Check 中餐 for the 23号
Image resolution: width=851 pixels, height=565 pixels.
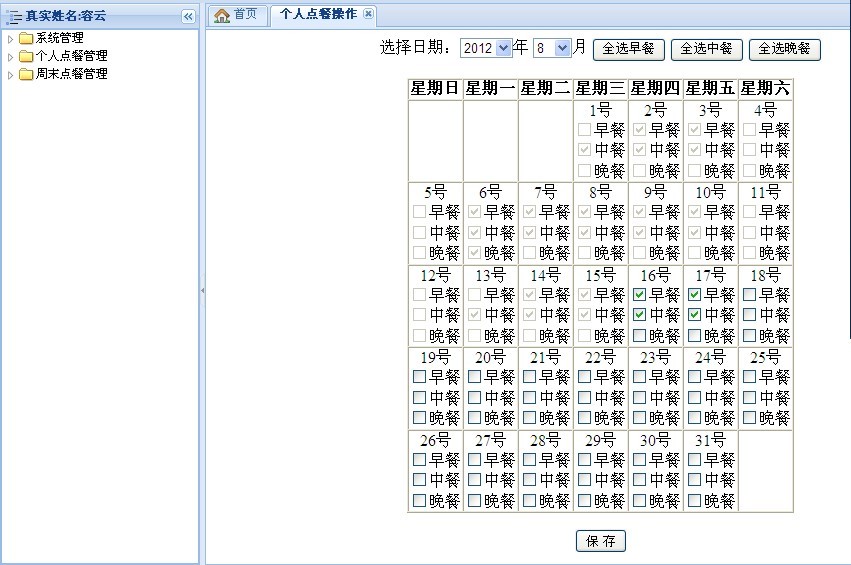click(639, 398)
